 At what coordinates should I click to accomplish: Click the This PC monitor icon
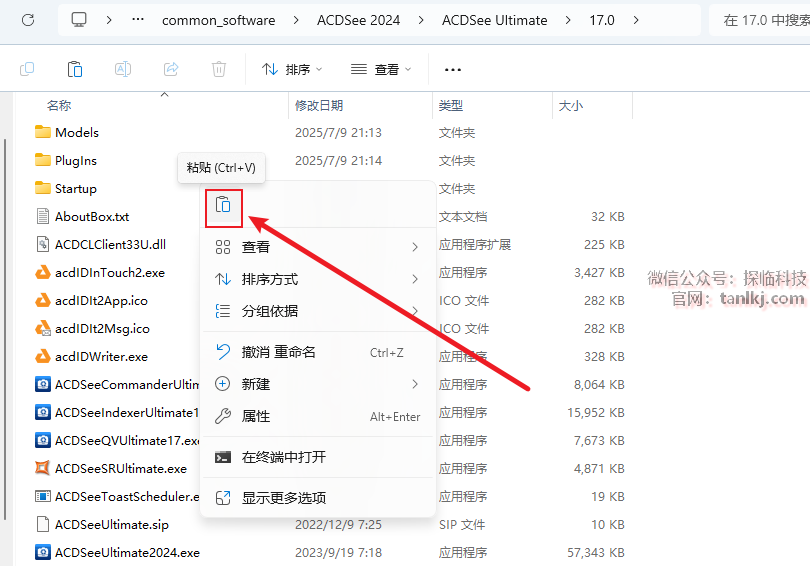click(x=80, y=20)
